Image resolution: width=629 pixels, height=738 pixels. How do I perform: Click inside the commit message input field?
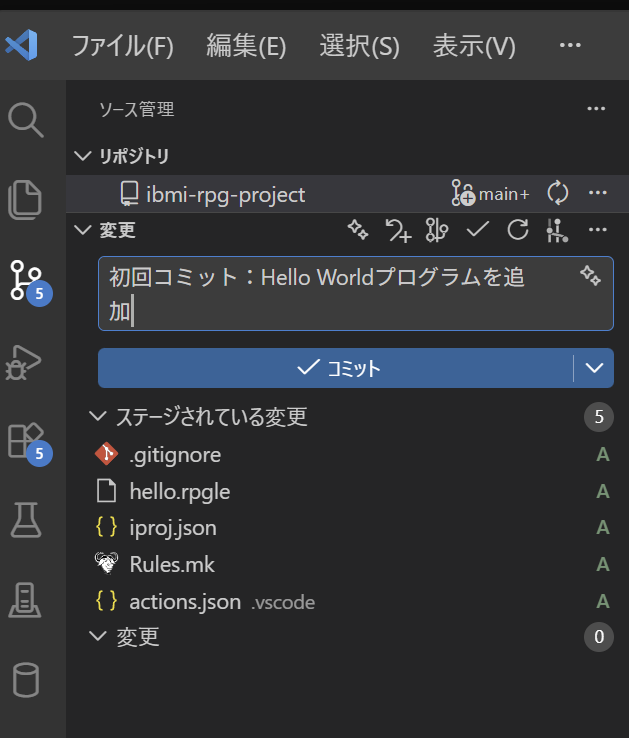(330, 293)
